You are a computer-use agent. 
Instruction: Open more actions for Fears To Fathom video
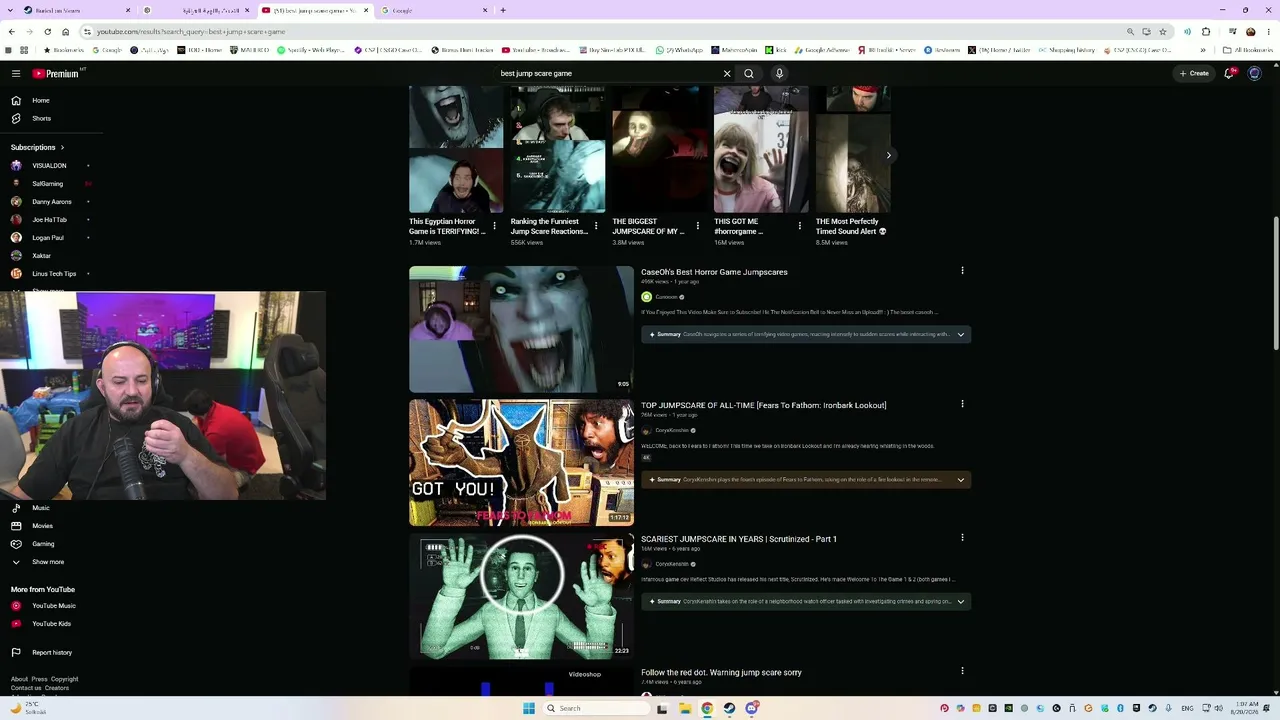(962, 404)
